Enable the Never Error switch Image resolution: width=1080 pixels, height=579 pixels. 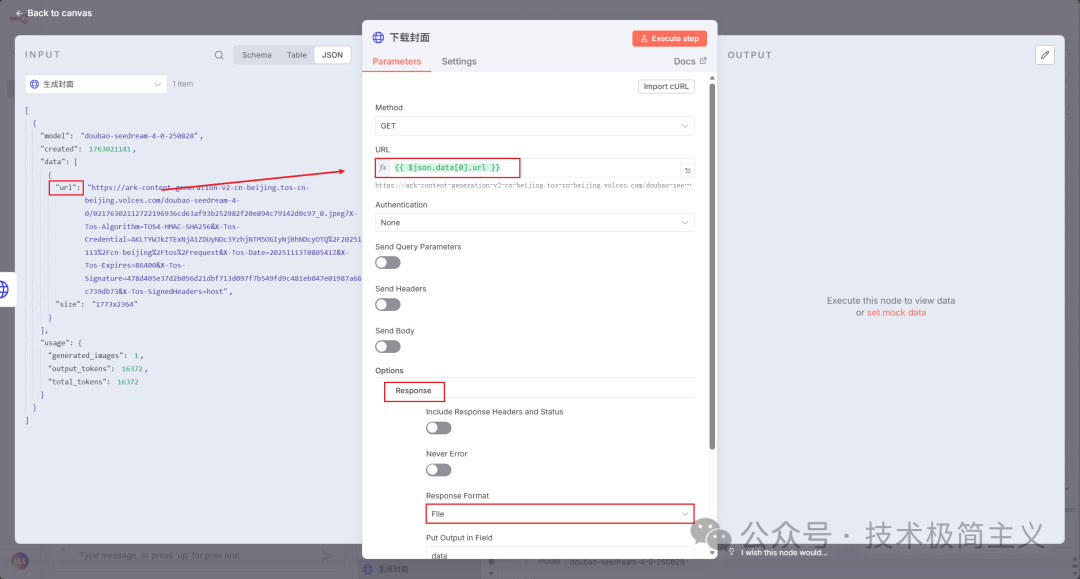point(438,470)
